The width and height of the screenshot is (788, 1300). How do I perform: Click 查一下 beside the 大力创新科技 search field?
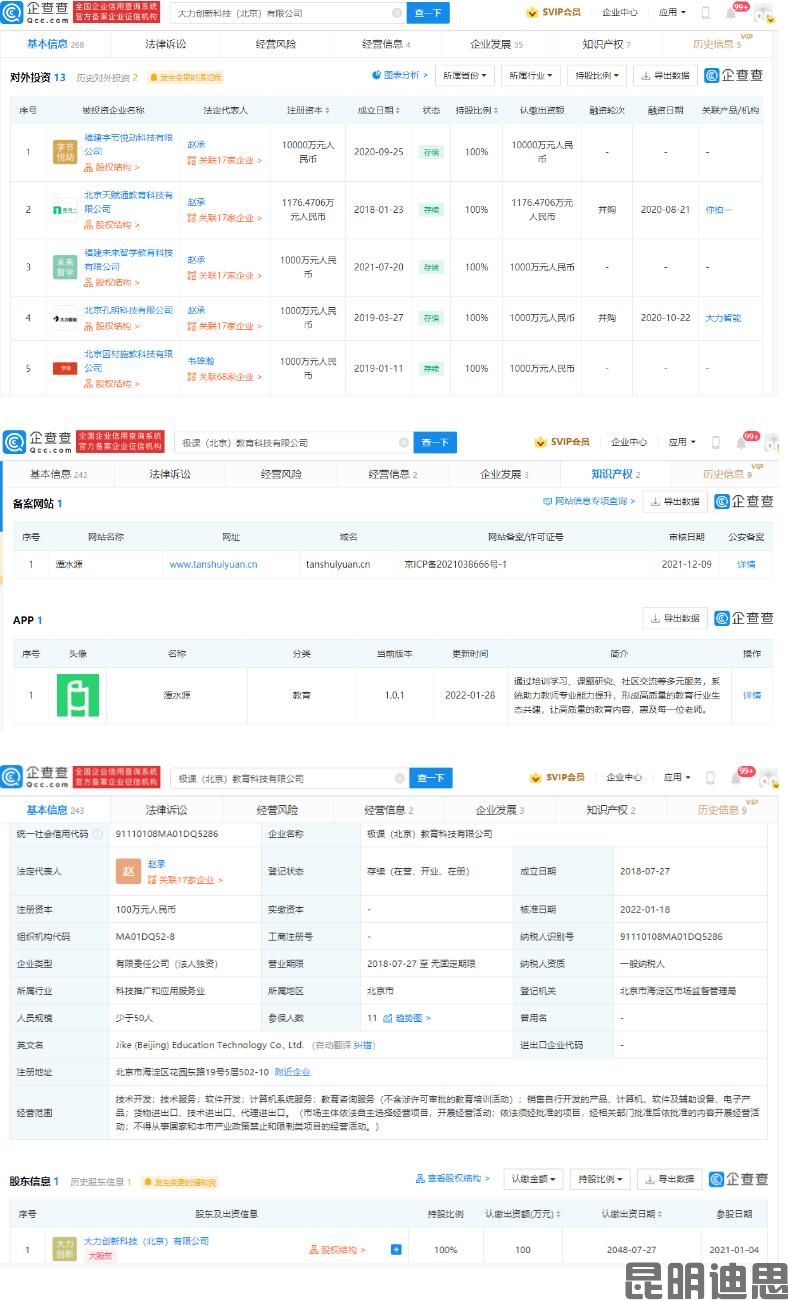pos(428,13)
